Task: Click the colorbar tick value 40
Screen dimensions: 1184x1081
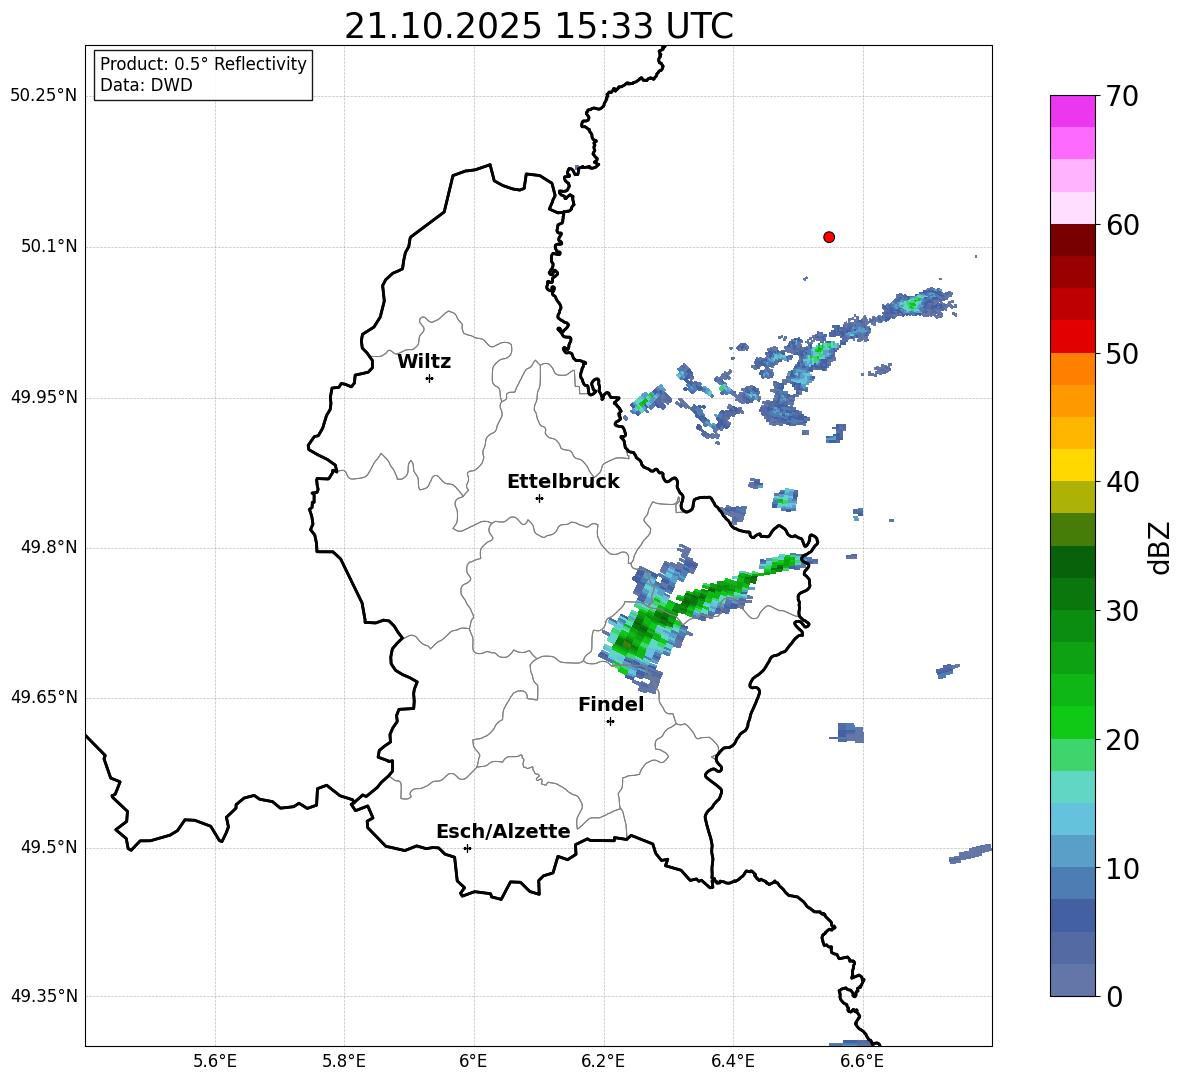Action: coord(1122,482)
